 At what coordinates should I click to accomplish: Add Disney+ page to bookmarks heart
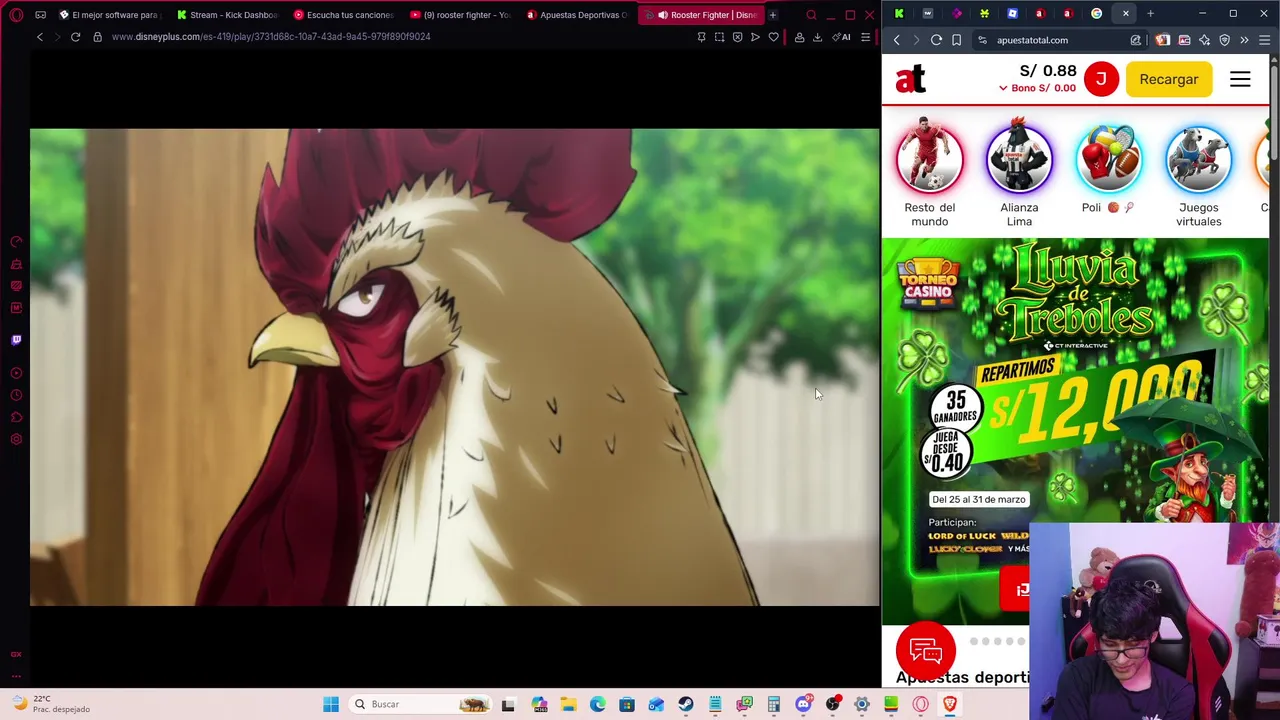[773, 37]
